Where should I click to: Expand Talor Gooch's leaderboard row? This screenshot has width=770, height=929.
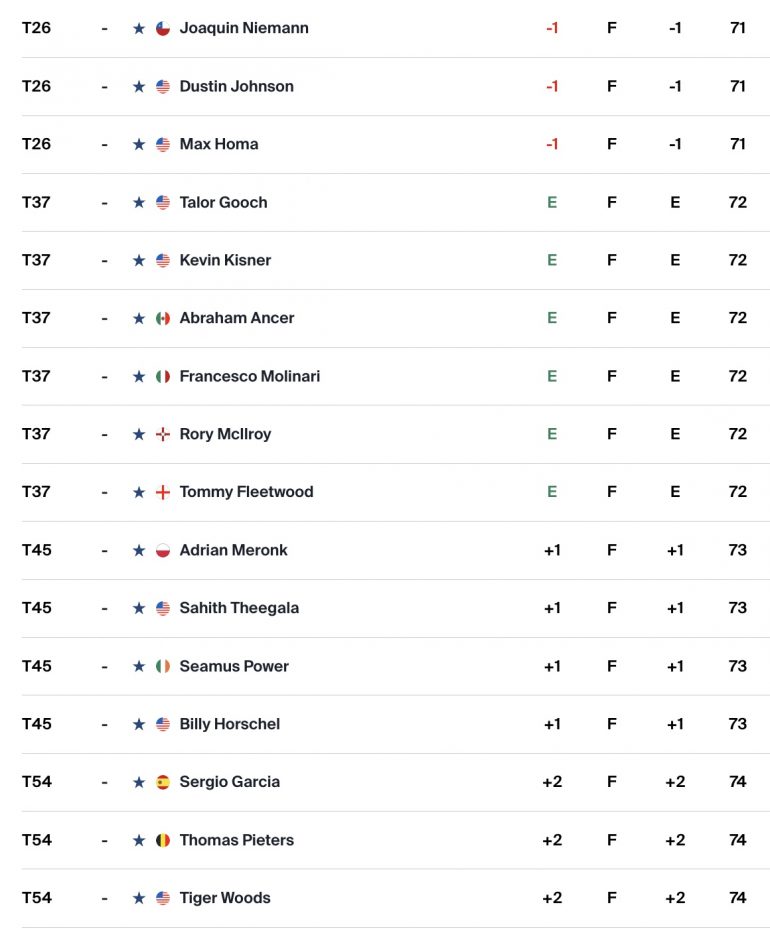(x=396, y=203)
